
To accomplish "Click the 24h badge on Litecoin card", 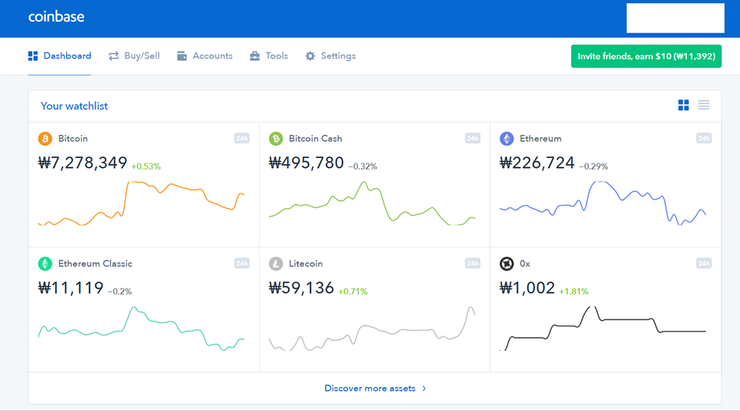I will click(x=472, y=263).
